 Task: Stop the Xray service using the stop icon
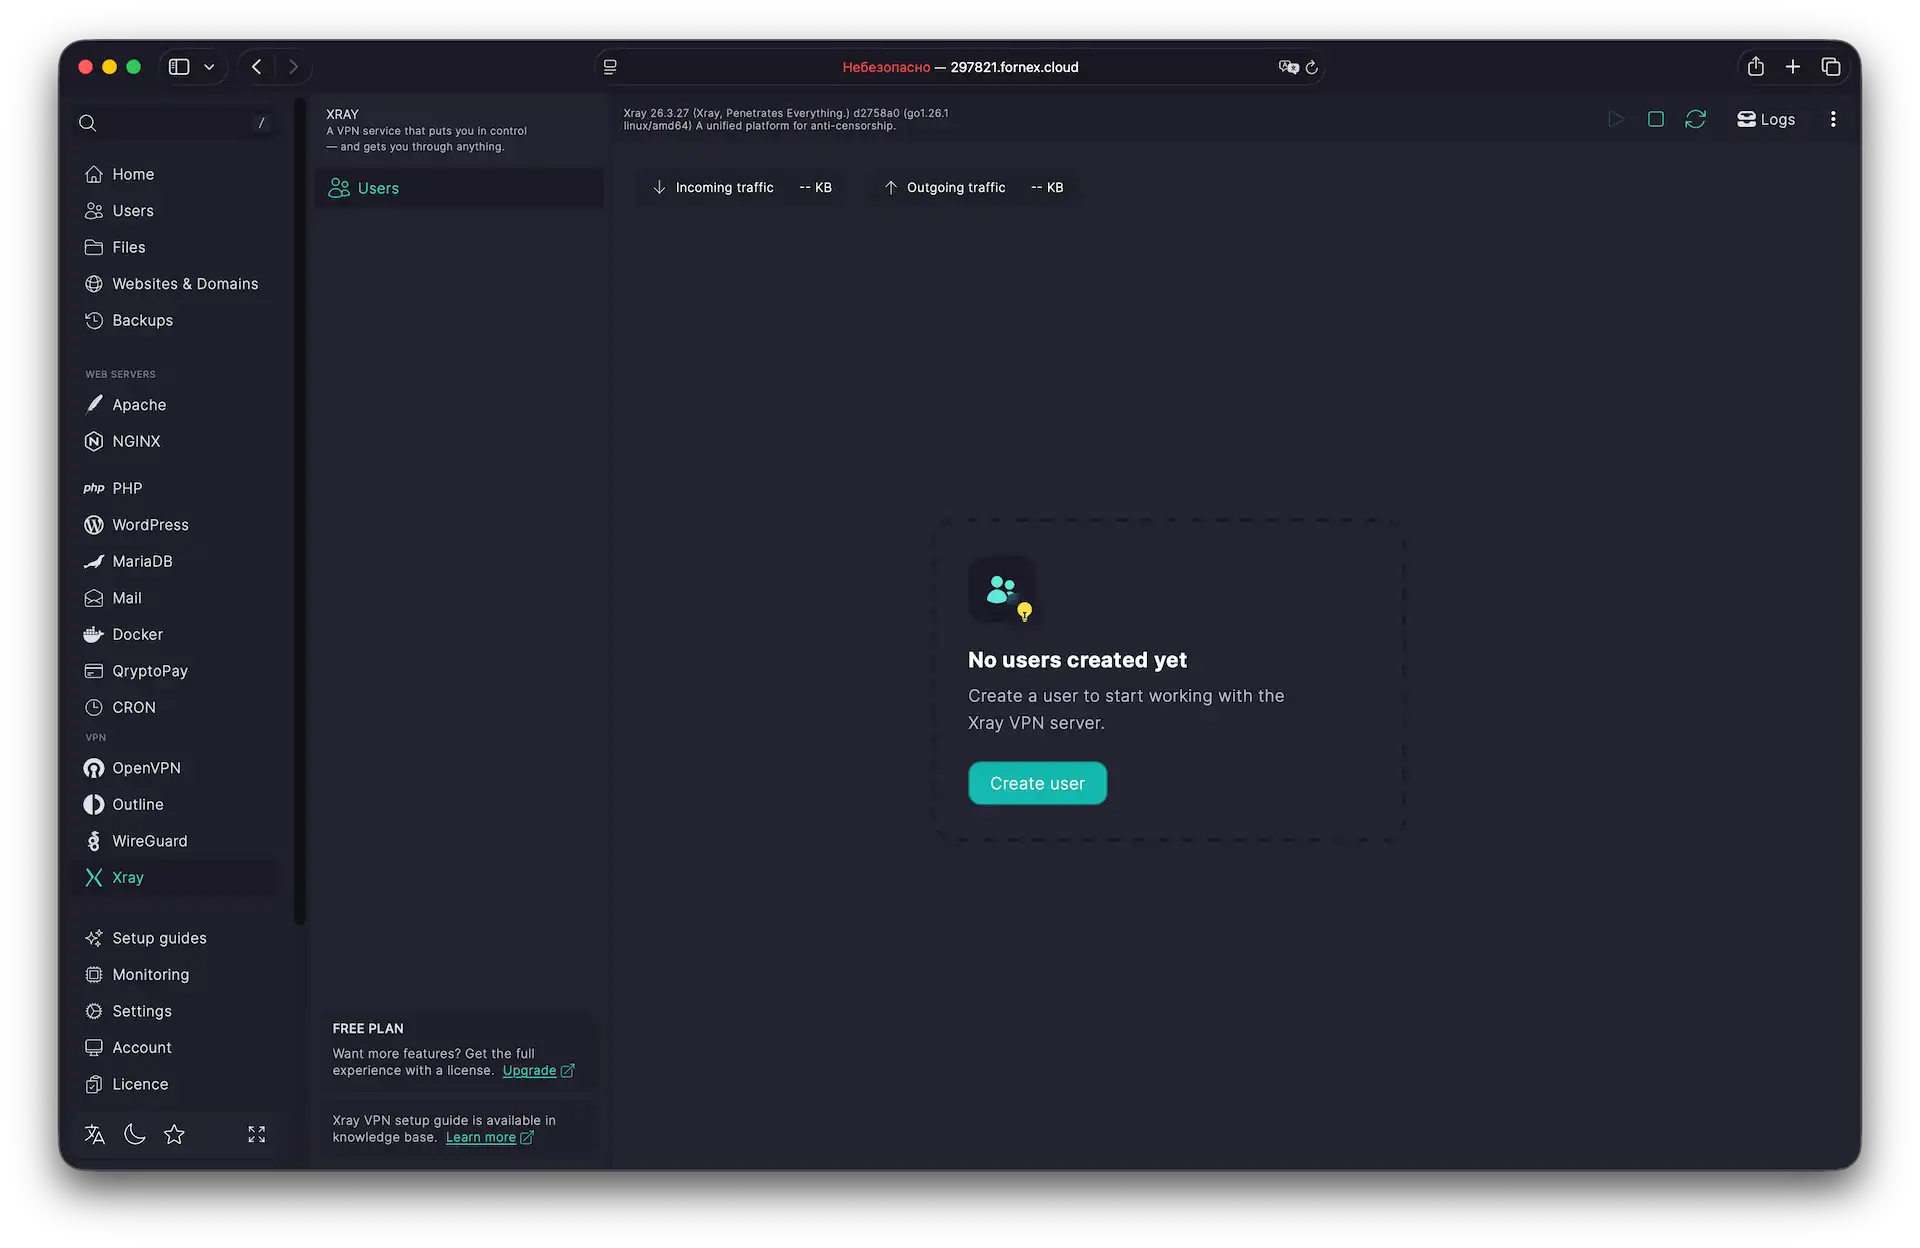coord(1655,118)
